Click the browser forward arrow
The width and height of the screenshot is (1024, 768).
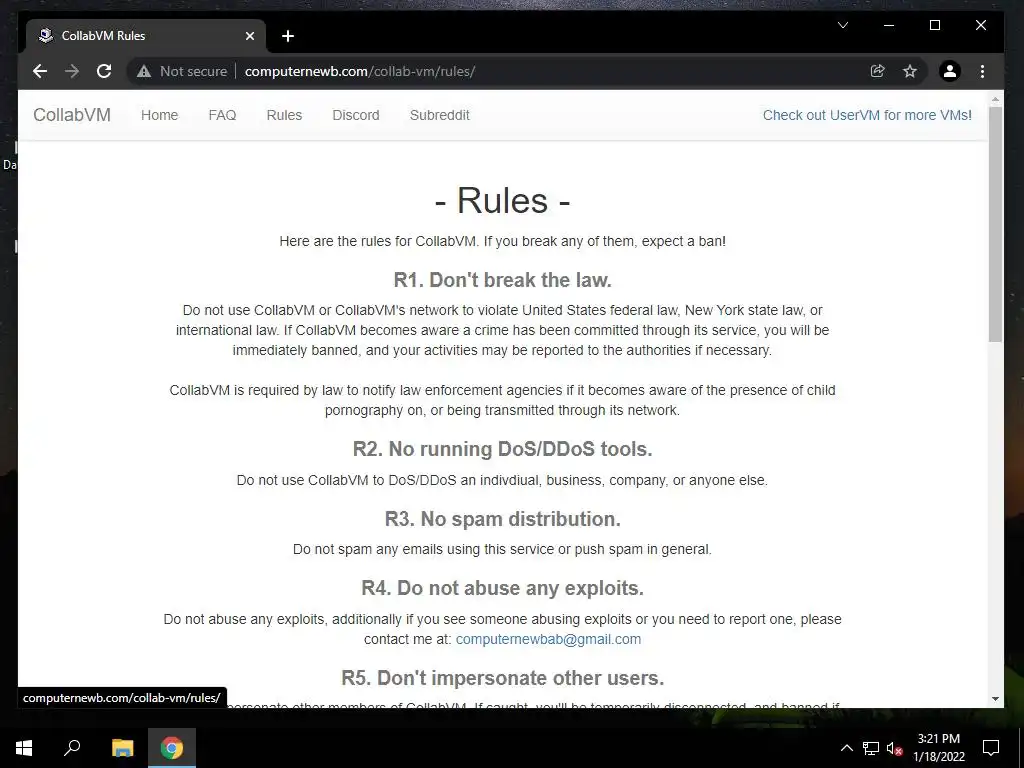pos(72,71)
